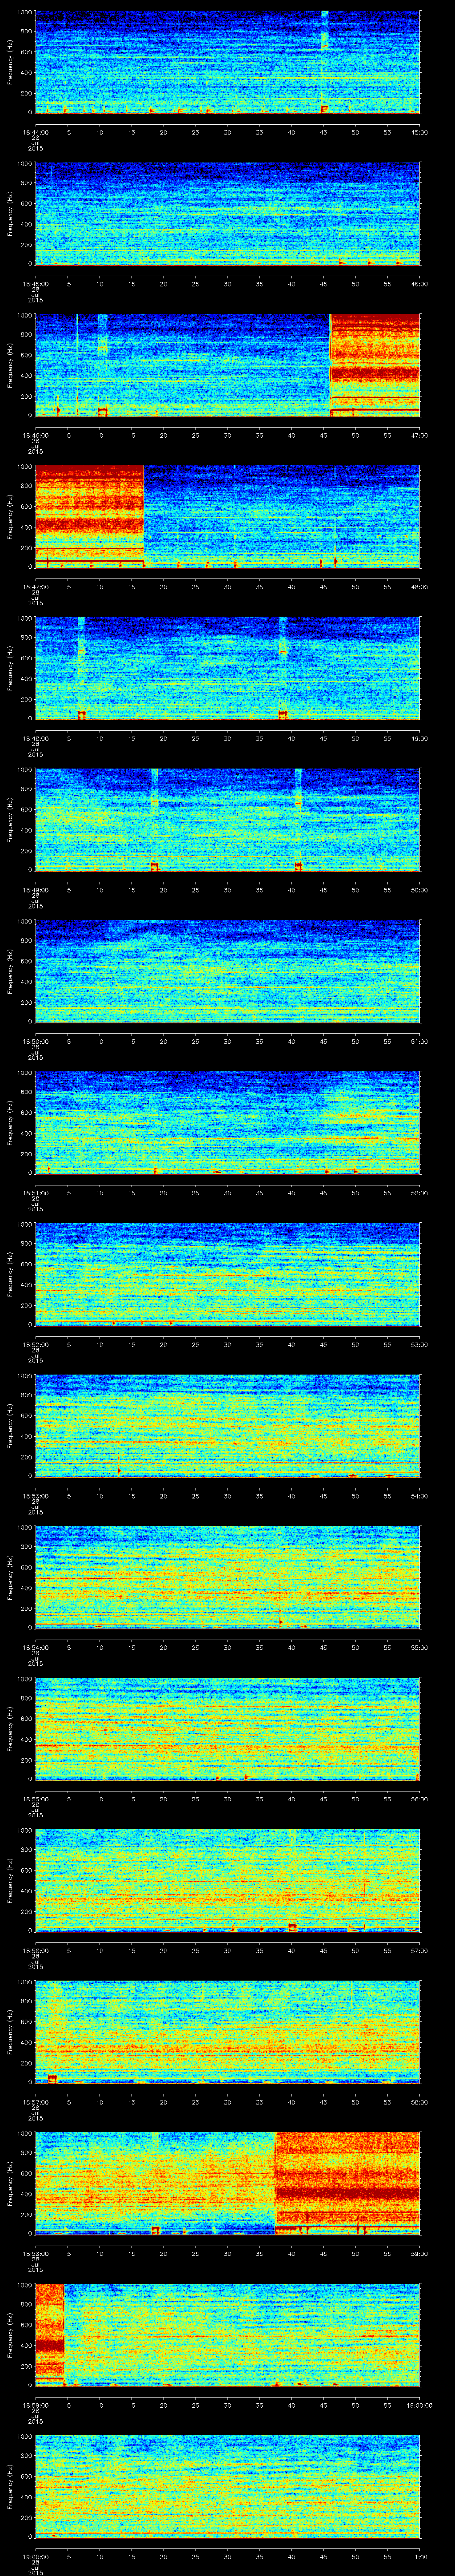Select the "56:00" end time label
Screen dimensions: 455x2576
pos(420,1799)
